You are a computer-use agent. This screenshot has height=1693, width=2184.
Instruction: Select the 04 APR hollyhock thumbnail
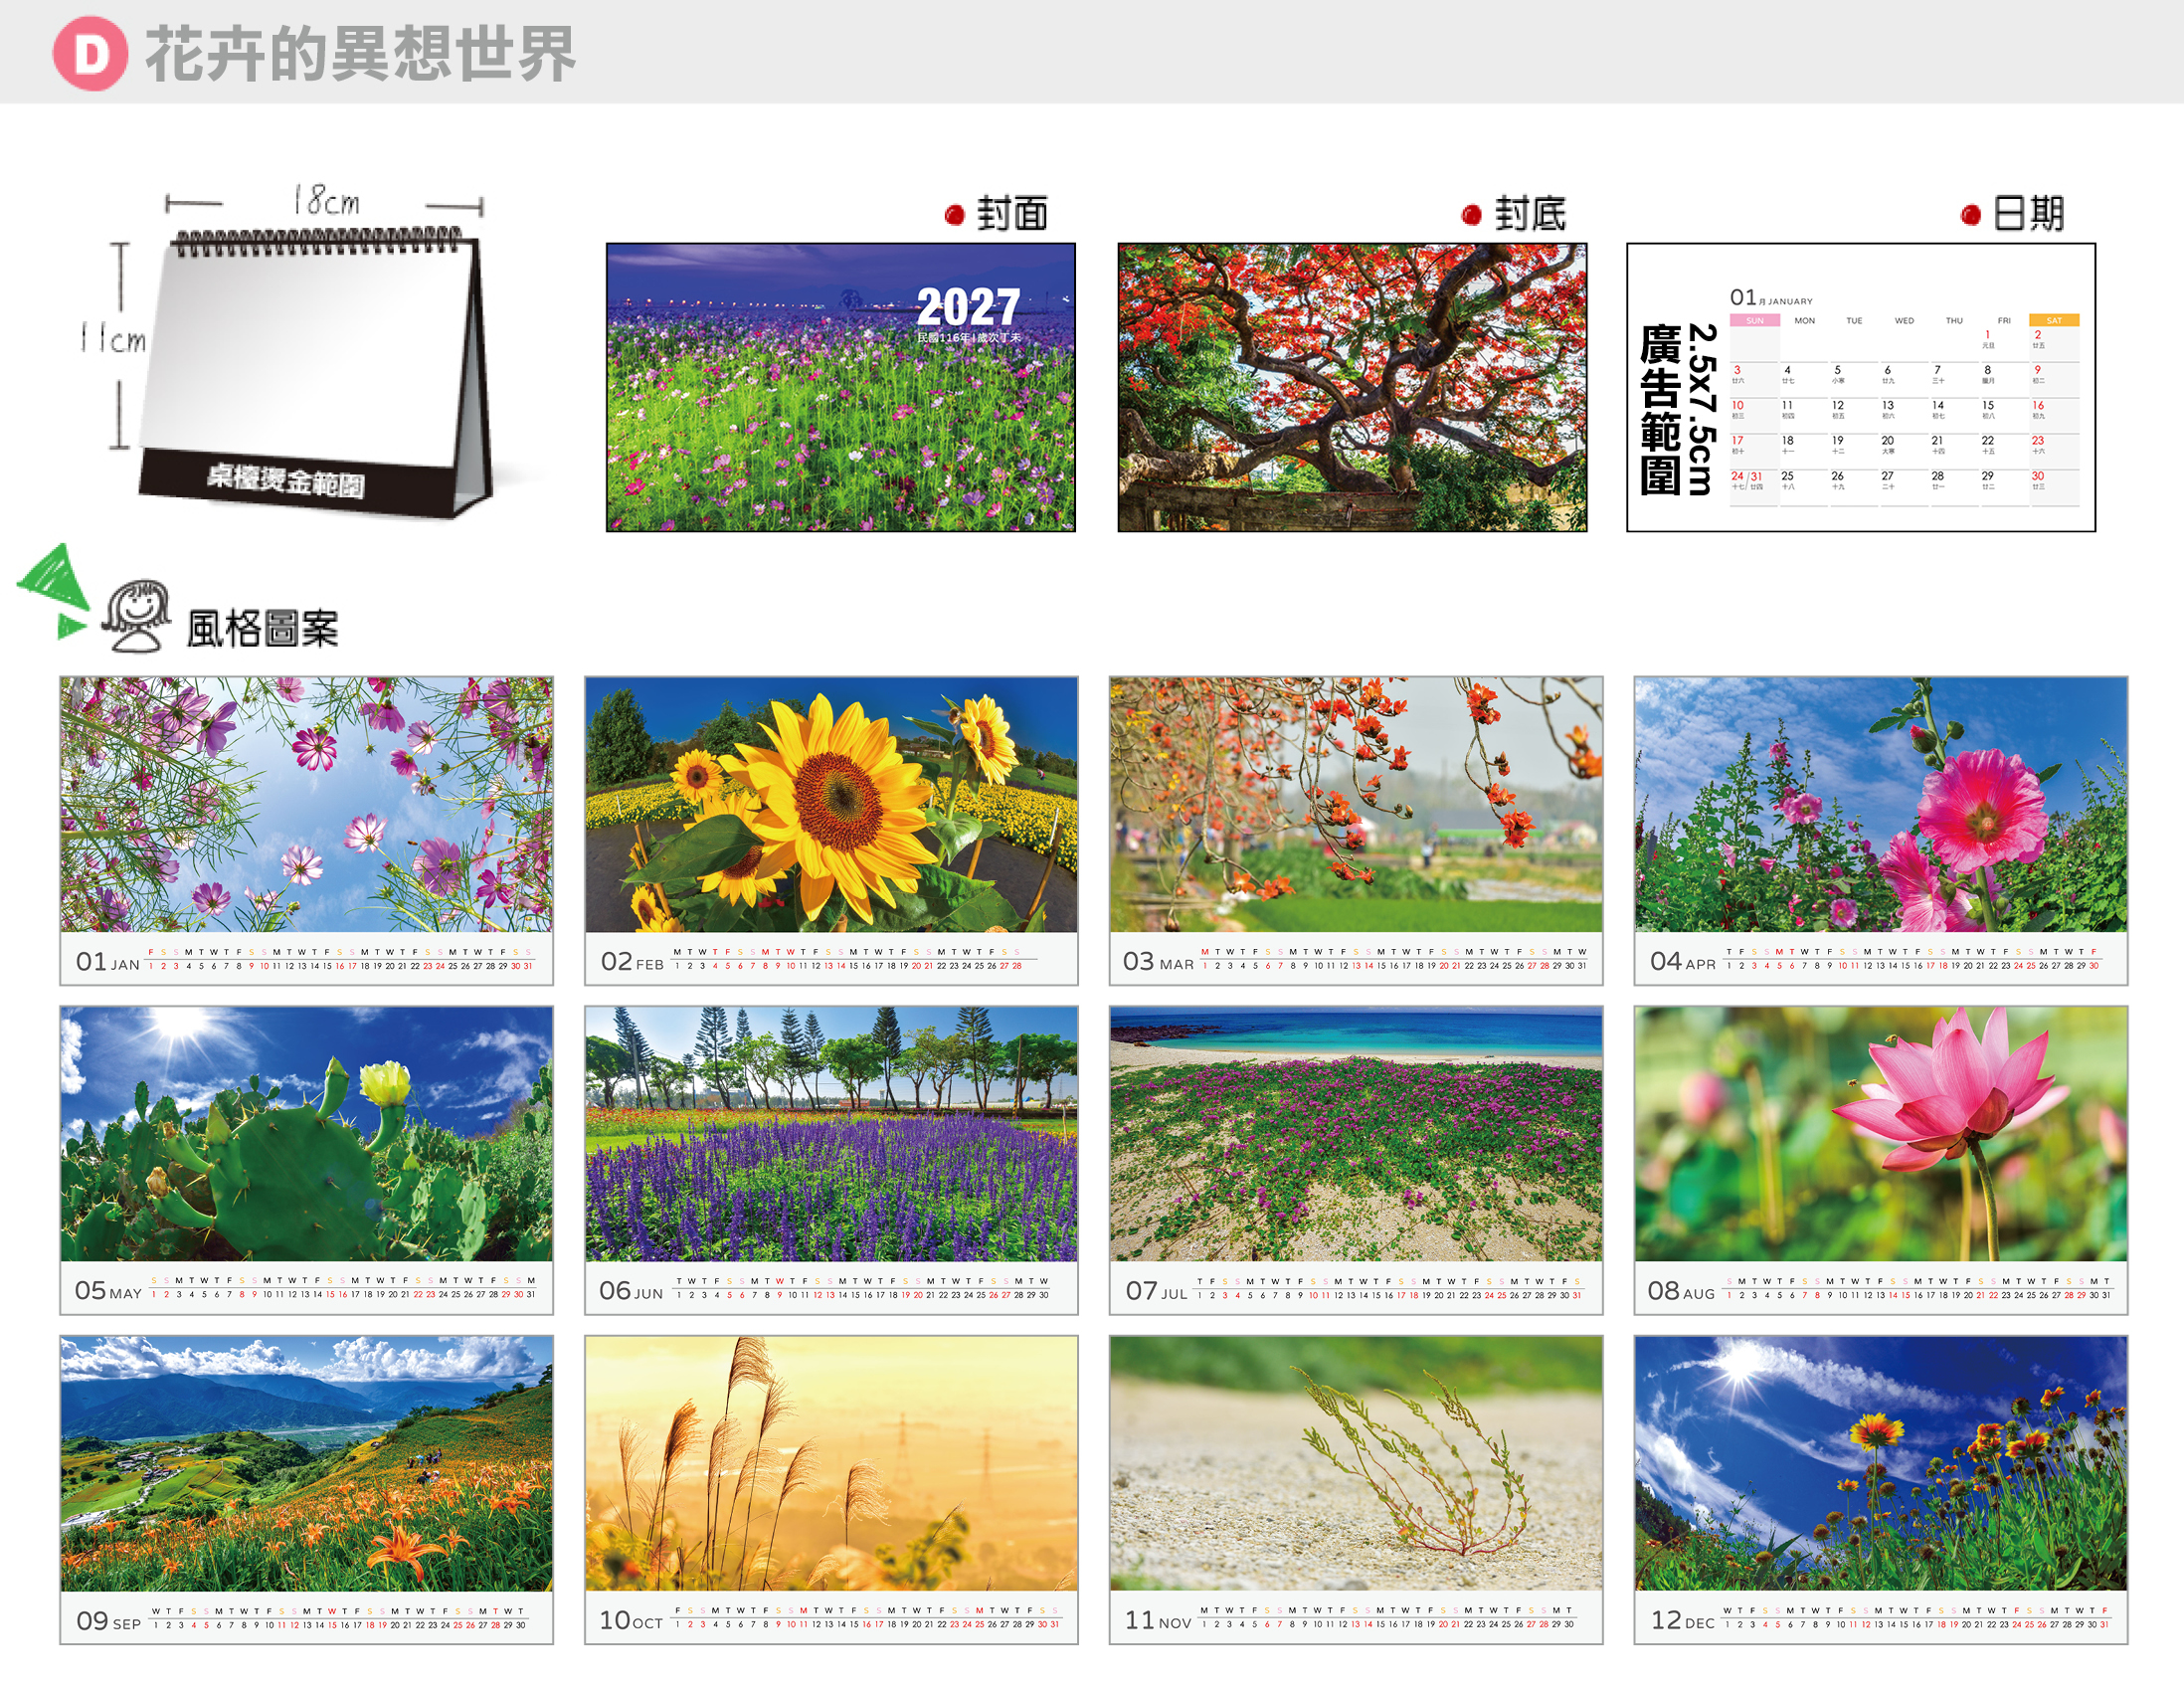click(1881, 831)
